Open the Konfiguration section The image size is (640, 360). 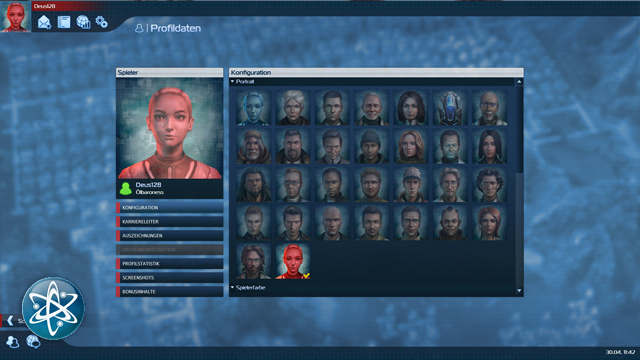[169, 207]
